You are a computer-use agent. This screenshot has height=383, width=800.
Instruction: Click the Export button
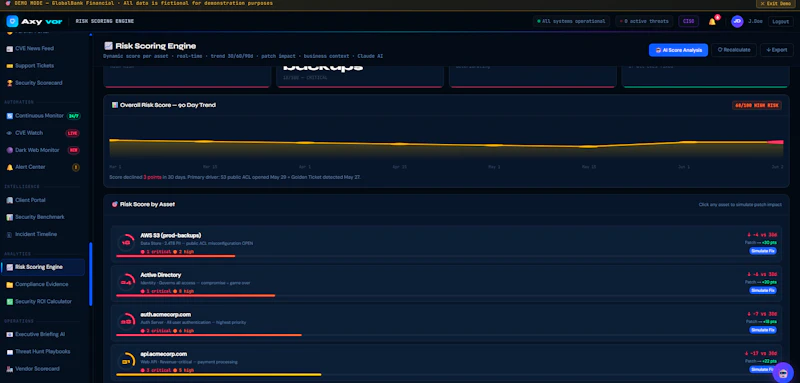point(777,50)
